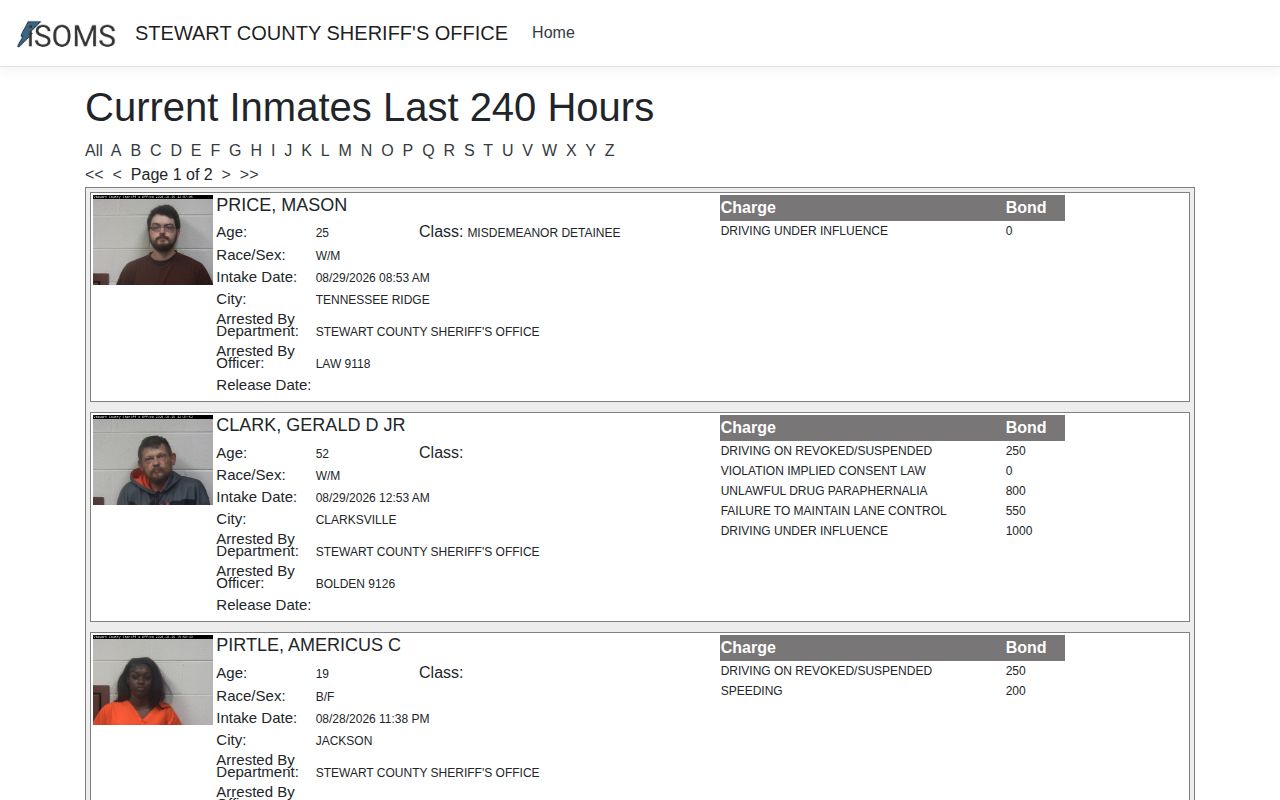Select the SPEEDING charge for Pirtle

(x=752, y=691)
